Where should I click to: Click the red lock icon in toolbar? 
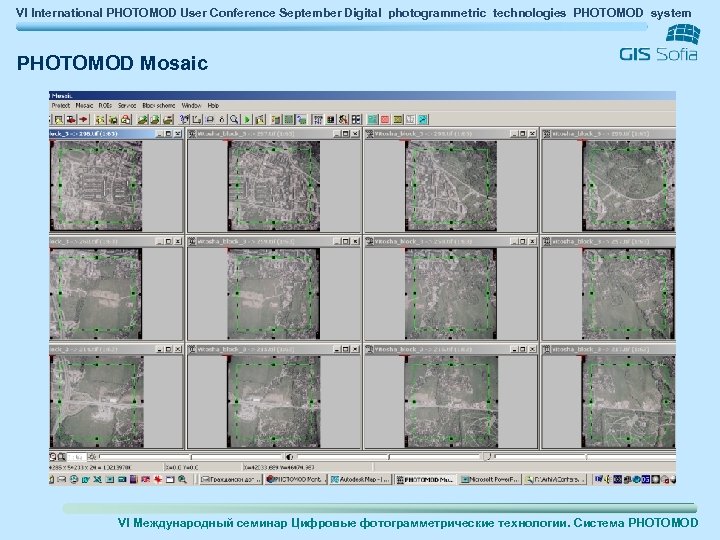click(126, 119)
